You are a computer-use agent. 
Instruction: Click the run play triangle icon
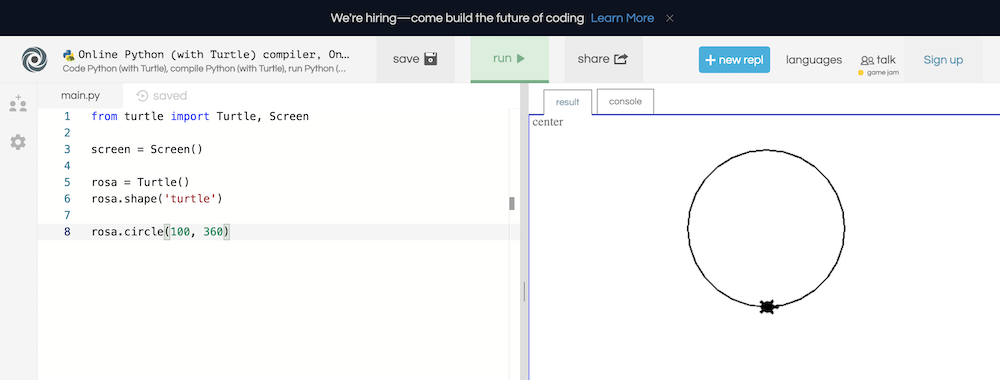point(520,59)
